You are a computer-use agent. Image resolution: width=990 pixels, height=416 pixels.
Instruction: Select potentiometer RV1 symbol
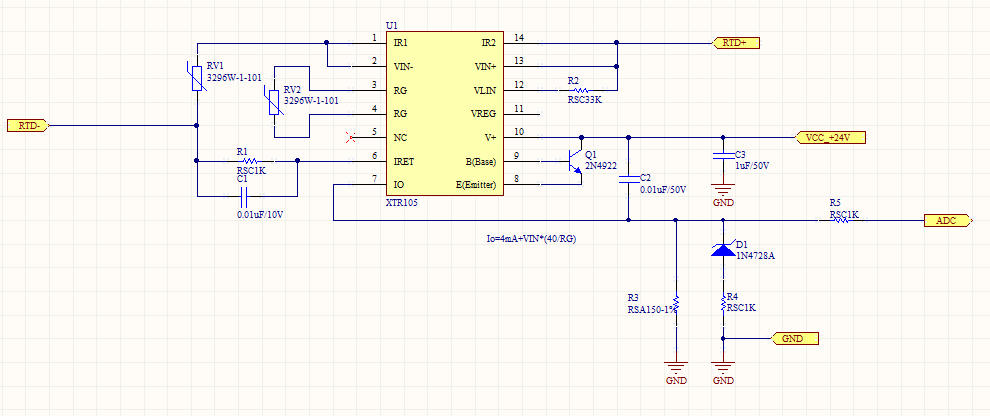coord(197,78)
